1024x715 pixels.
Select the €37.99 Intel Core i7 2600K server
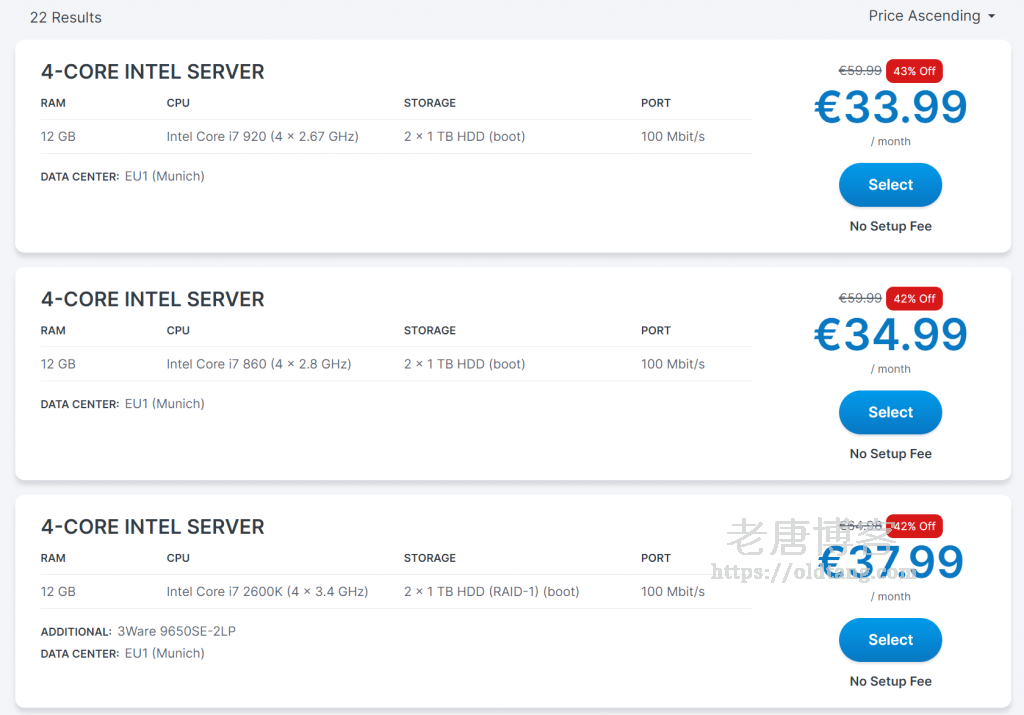[890, 640]
